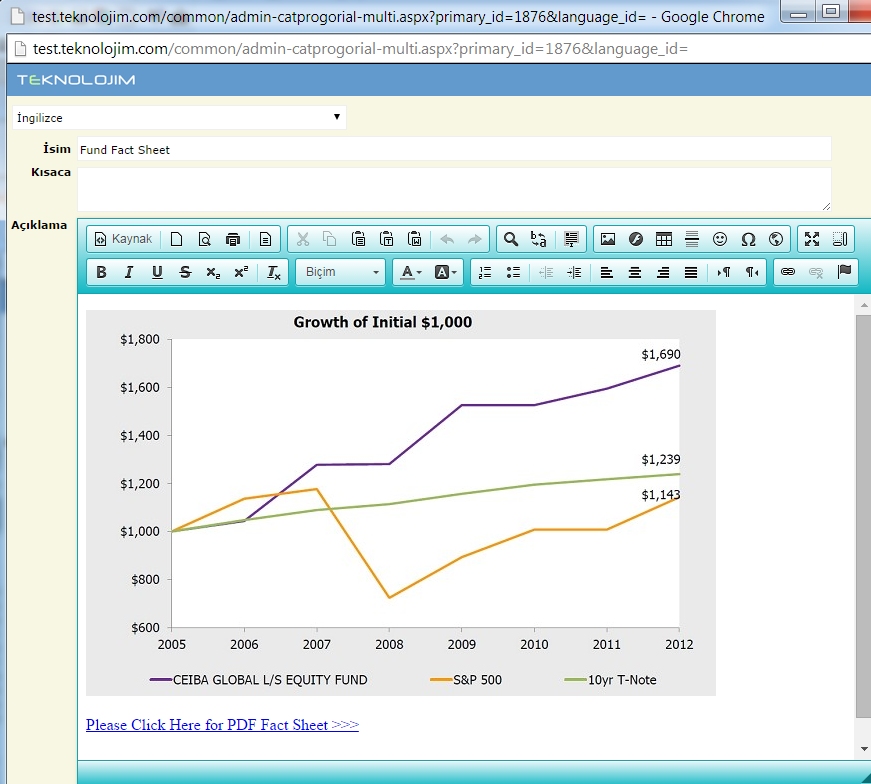871x784 pixels.
Task: Click the Açıklama field label
Action: [39, 225]
